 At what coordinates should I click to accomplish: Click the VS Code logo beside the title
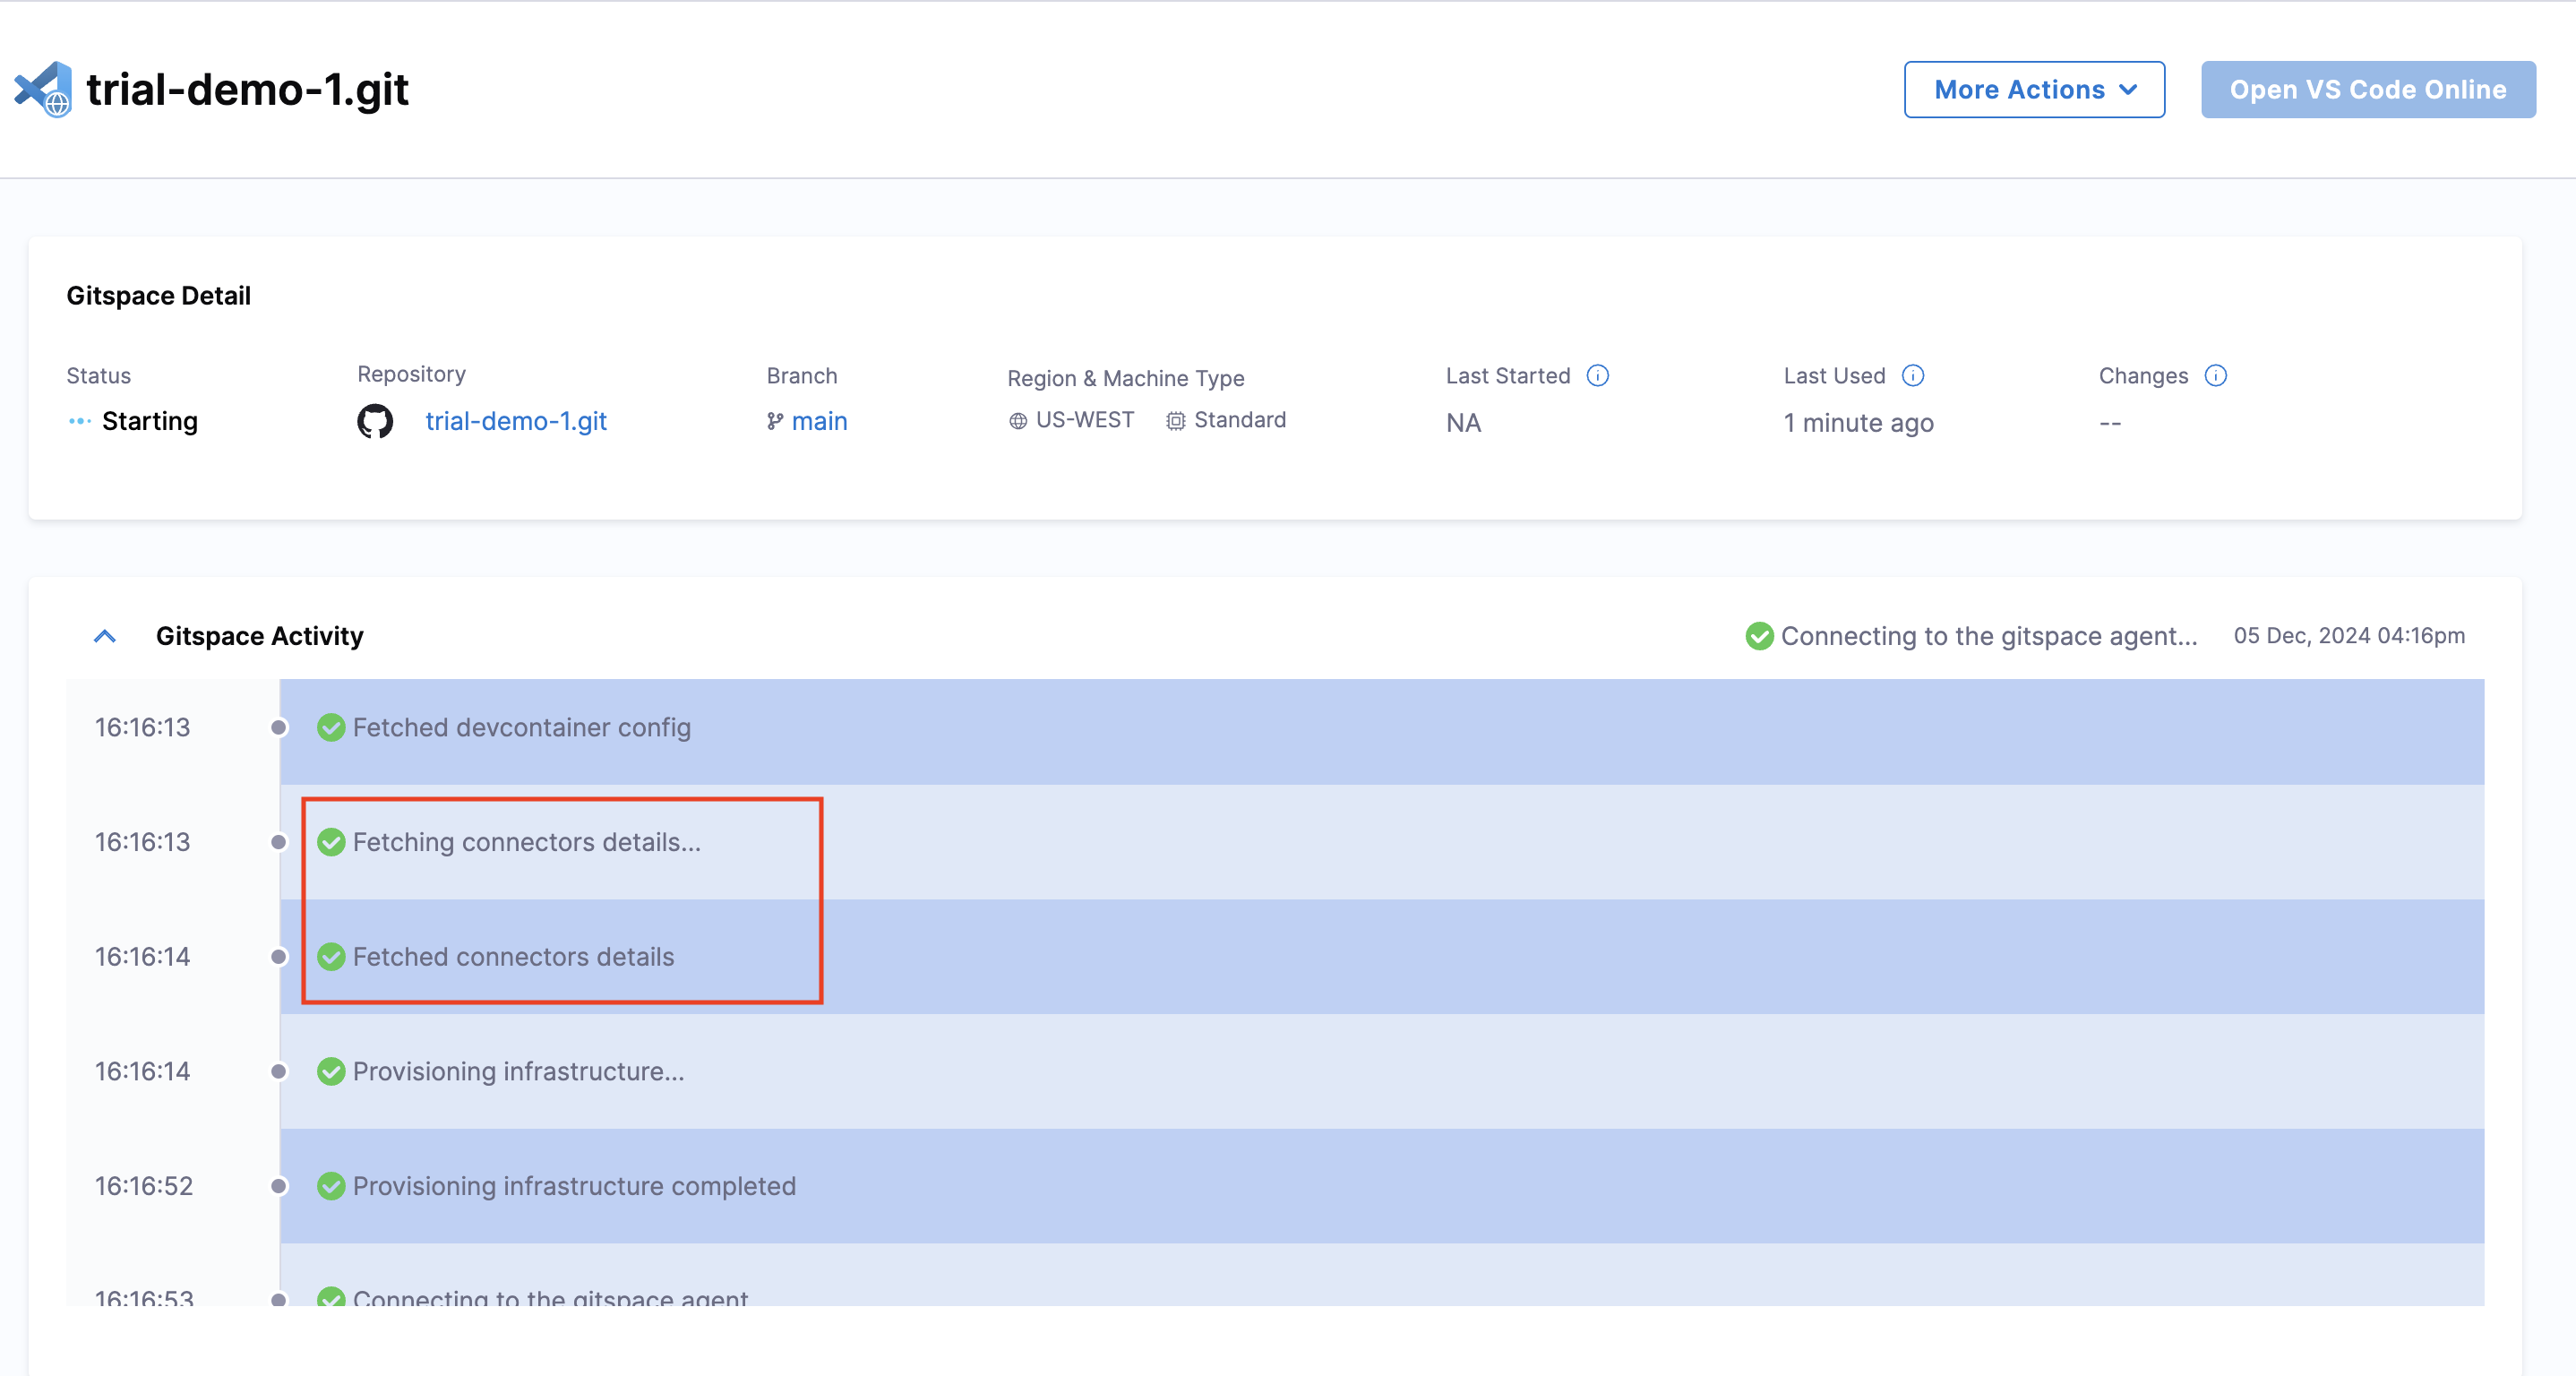click(43, 89)
